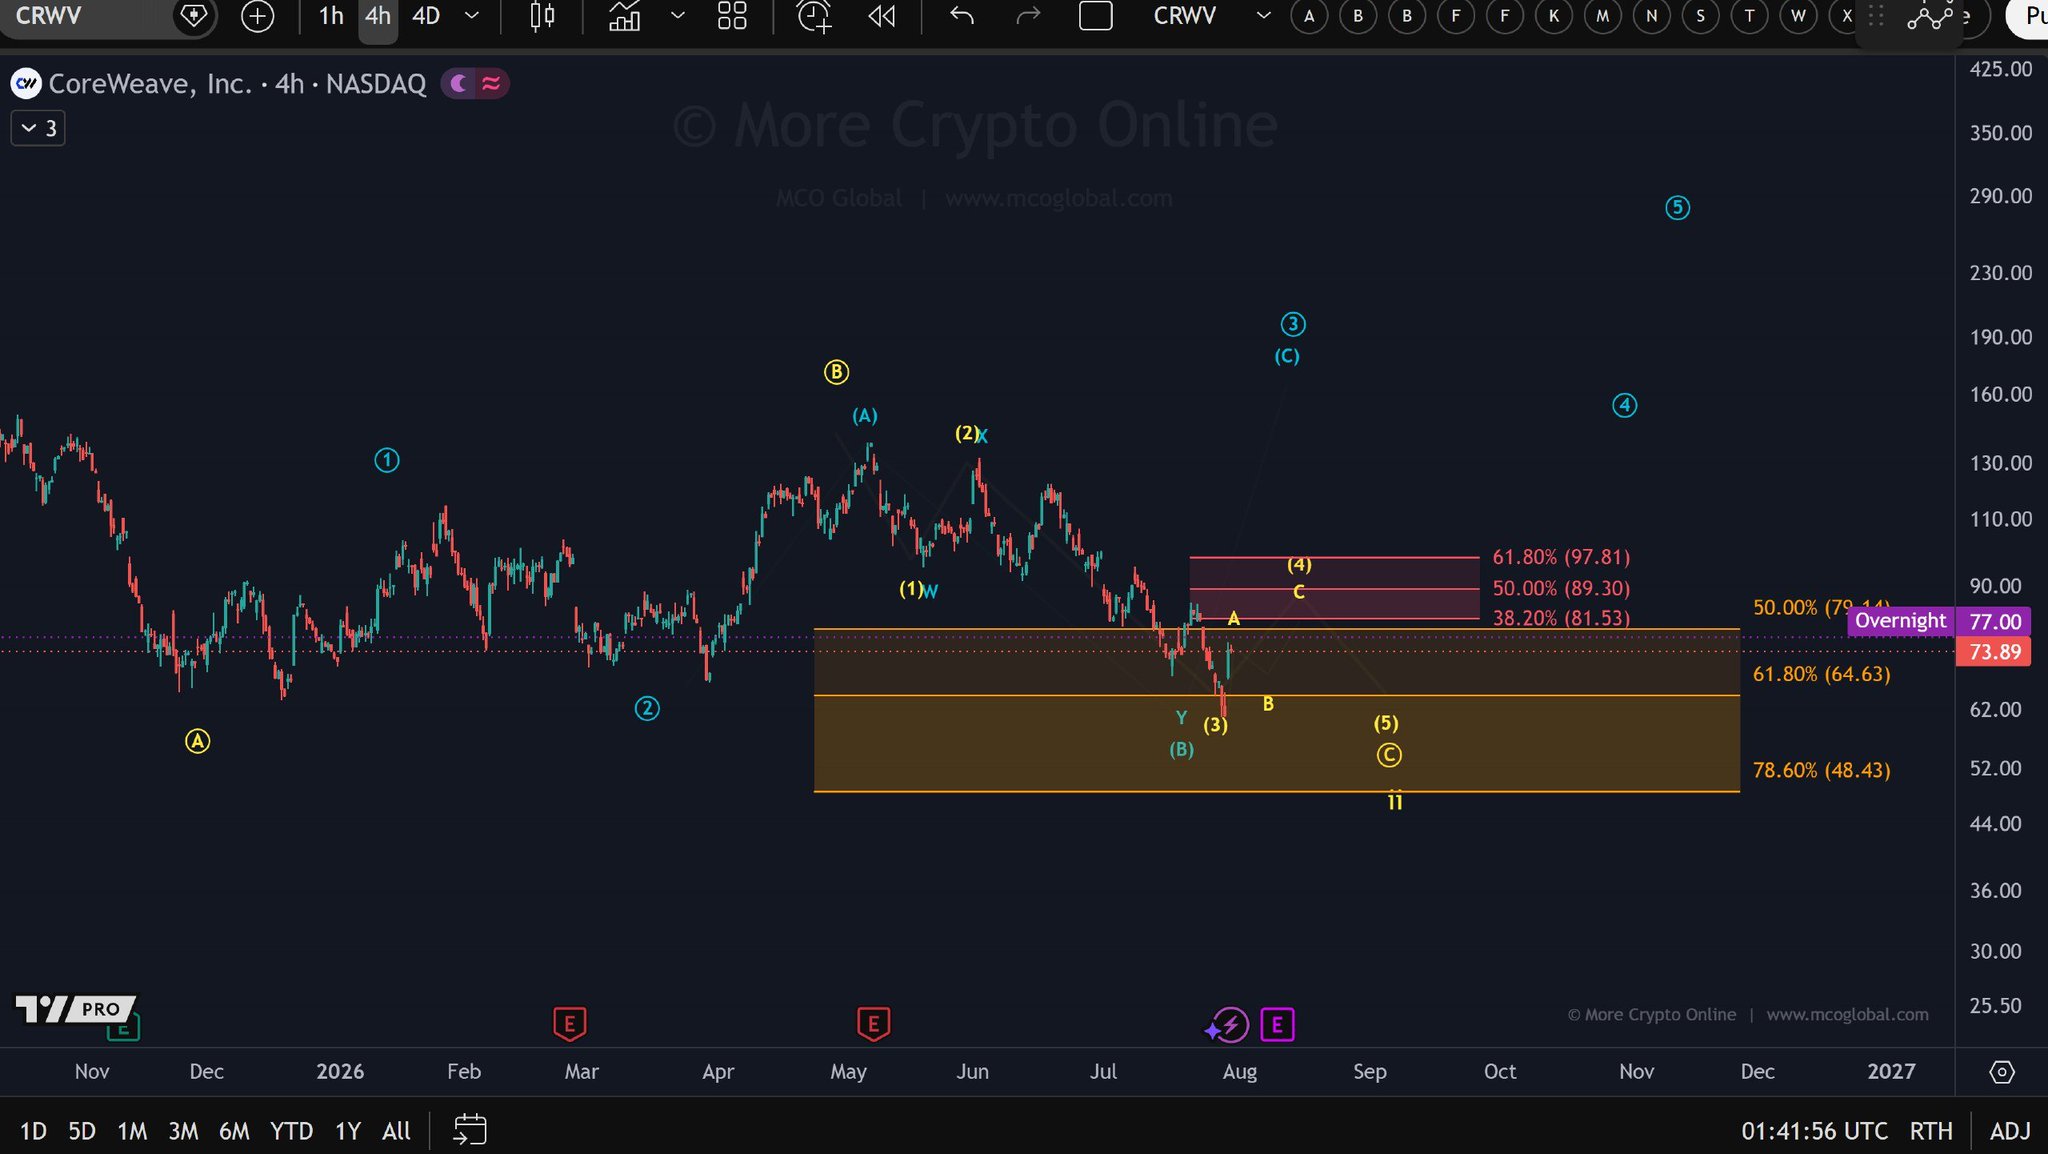Click the circled N quick button
The image size is (2048, 1154).
[1652, 16]
